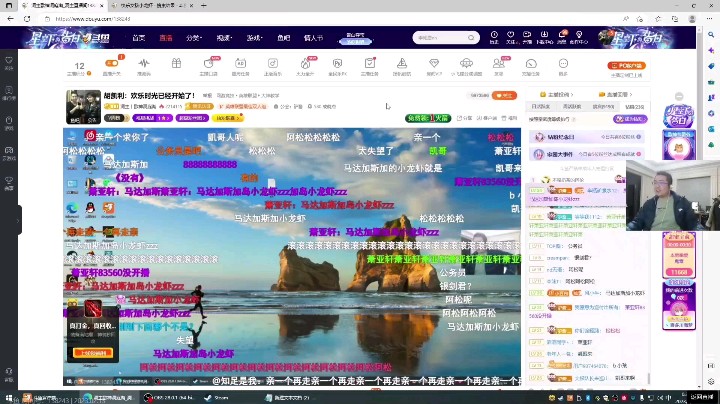Click the Douyu site search box
The width and height of the screenshot is (720, 404).
pyautogui.click(x=446, y=38)
